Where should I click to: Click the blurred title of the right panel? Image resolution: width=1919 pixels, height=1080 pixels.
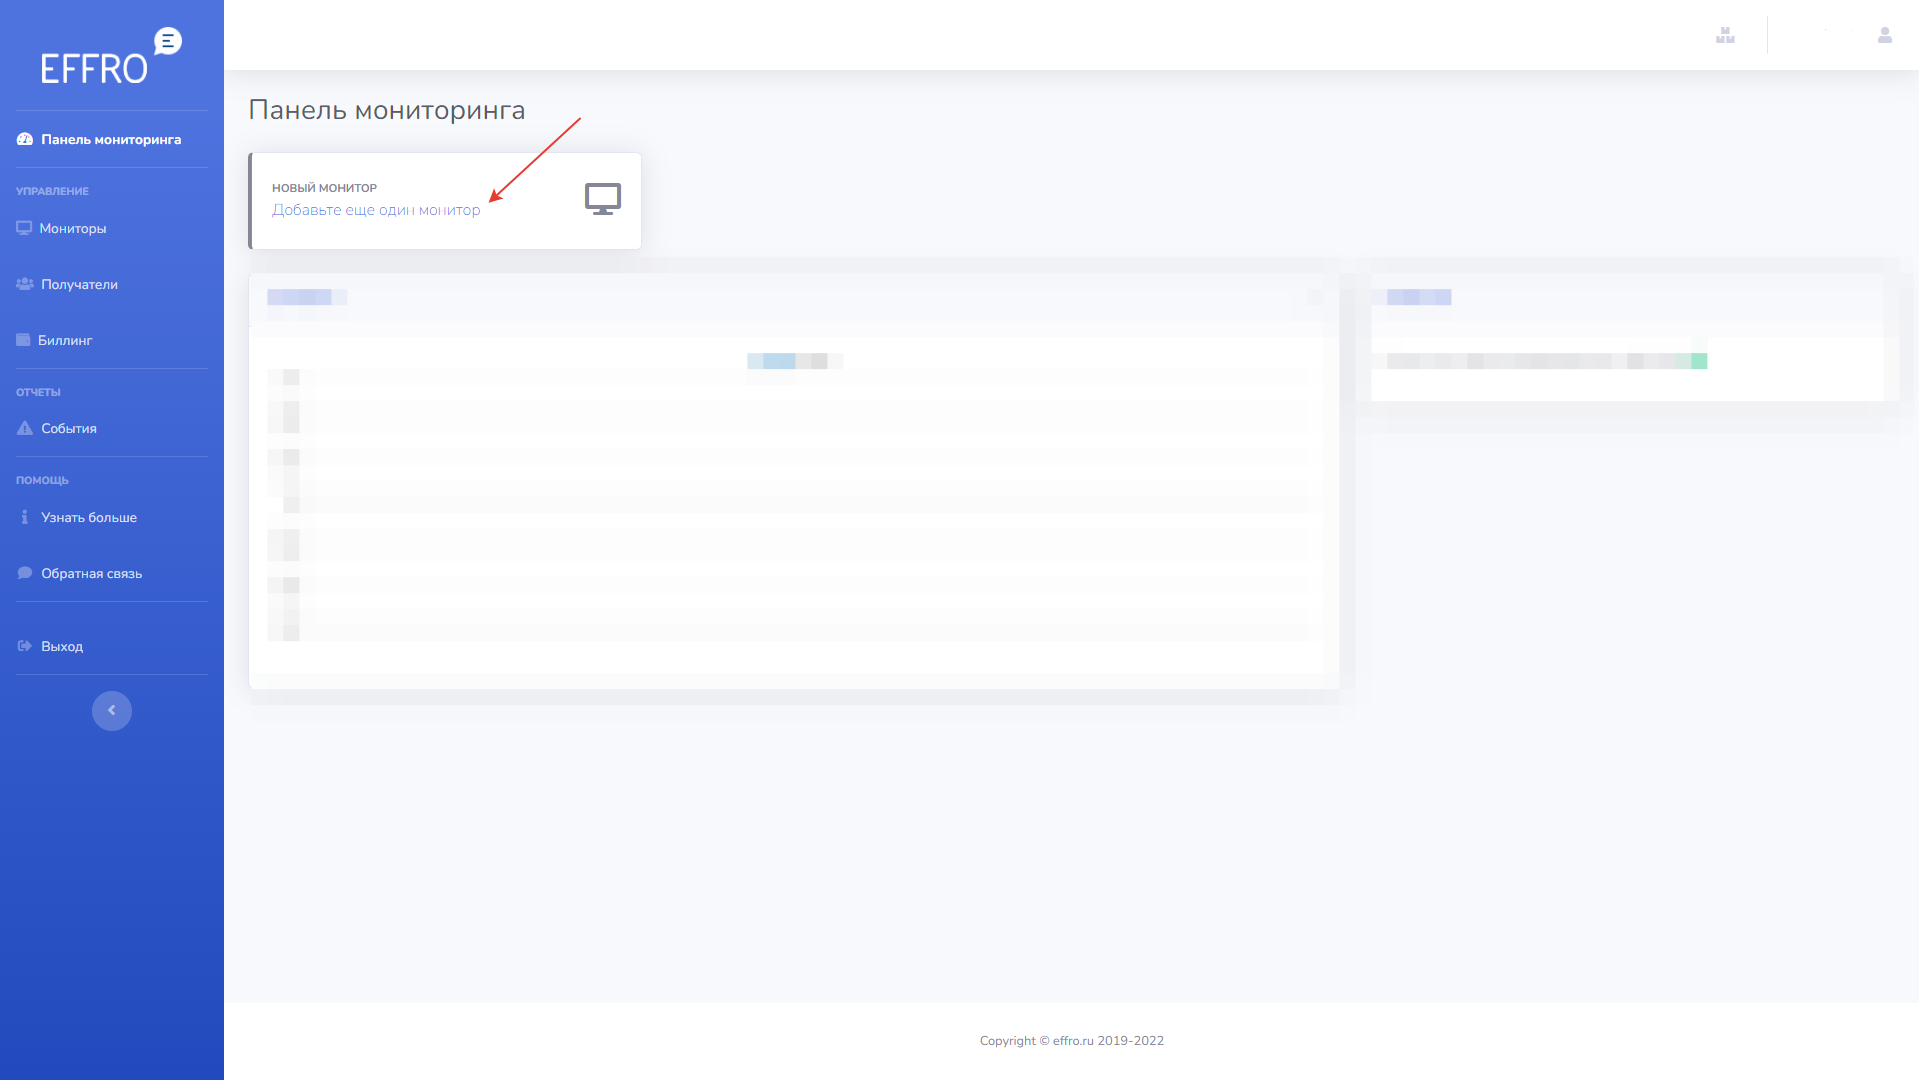[x=1418, y=298]
